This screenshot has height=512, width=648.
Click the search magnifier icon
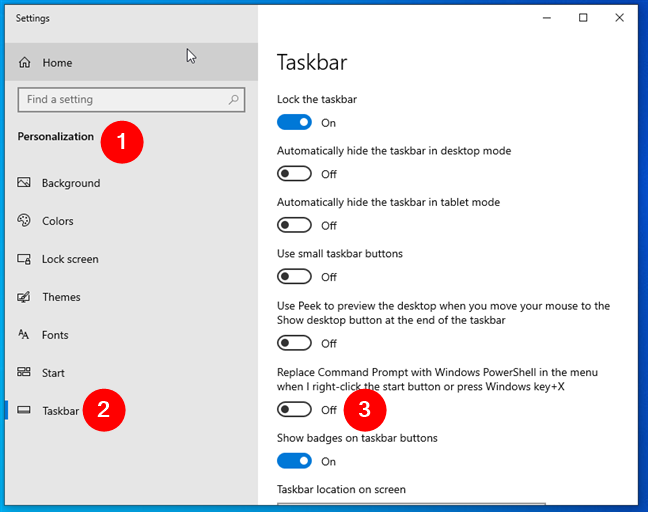233,99
